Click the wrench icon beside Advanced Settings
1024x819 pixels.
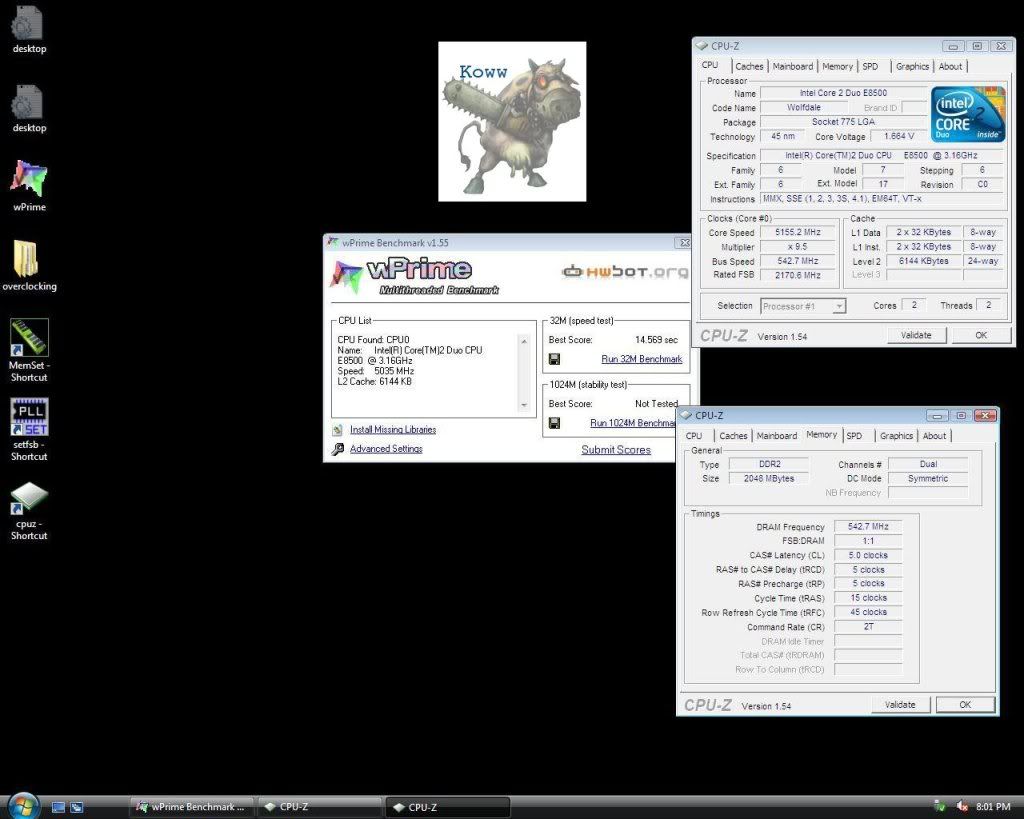338,449
